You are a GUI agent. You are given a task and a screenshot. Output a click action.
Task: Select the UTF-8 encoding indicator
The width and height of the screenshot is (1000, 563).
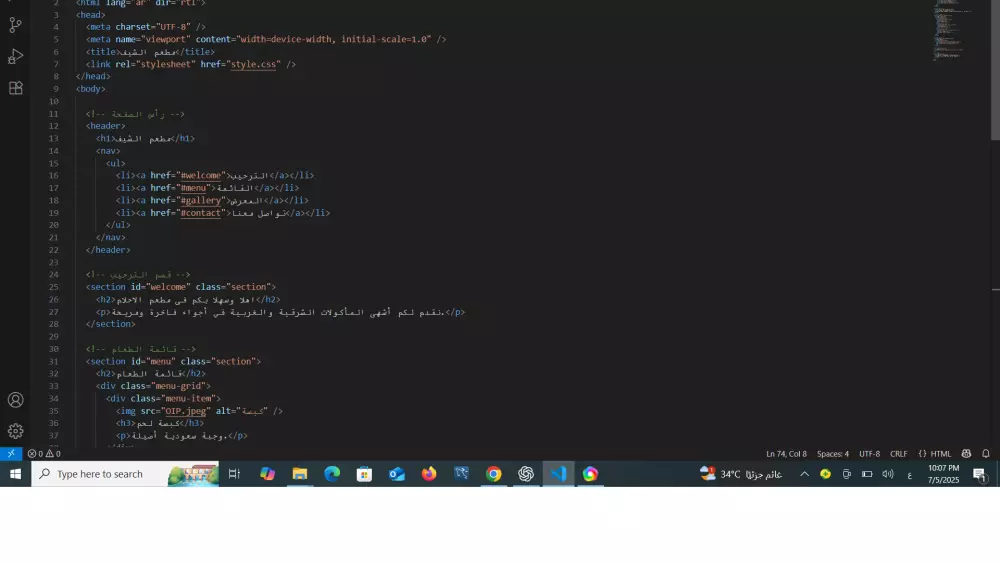coord(869,454)
